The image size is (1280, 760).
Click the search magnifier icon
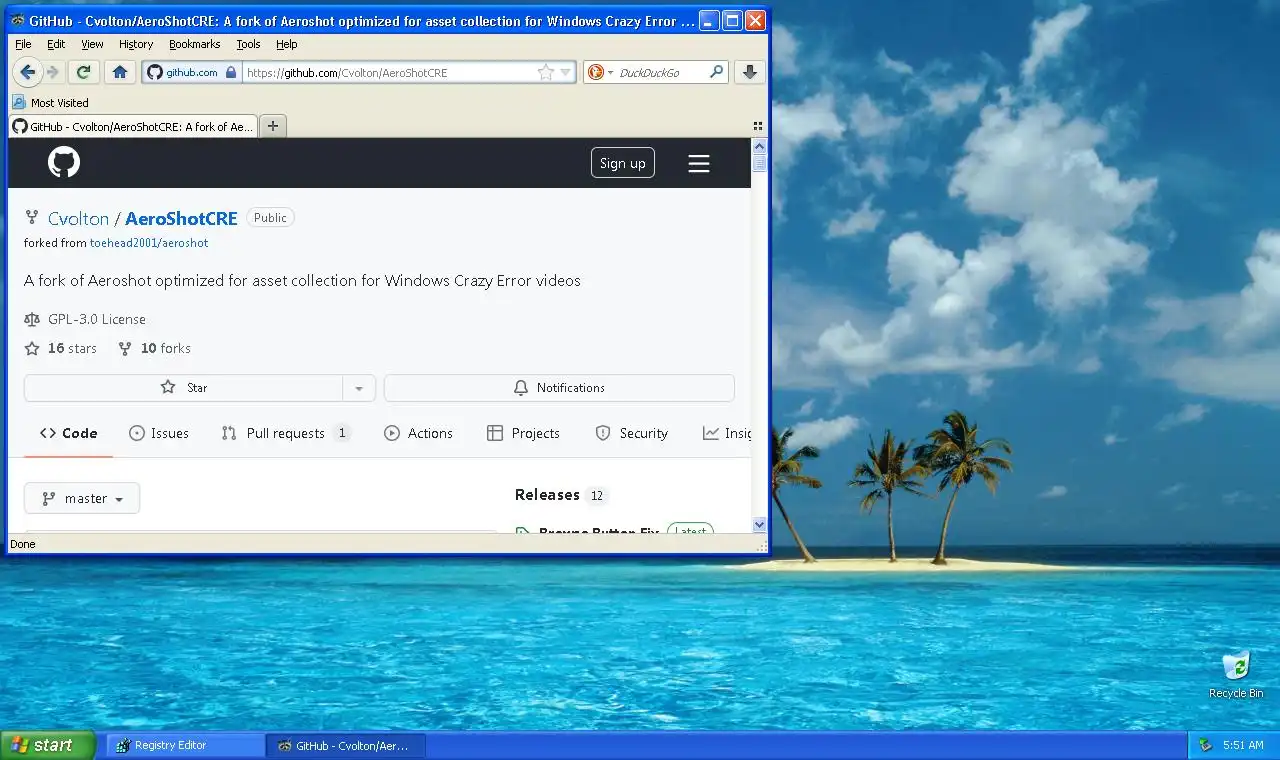(716, 72)
